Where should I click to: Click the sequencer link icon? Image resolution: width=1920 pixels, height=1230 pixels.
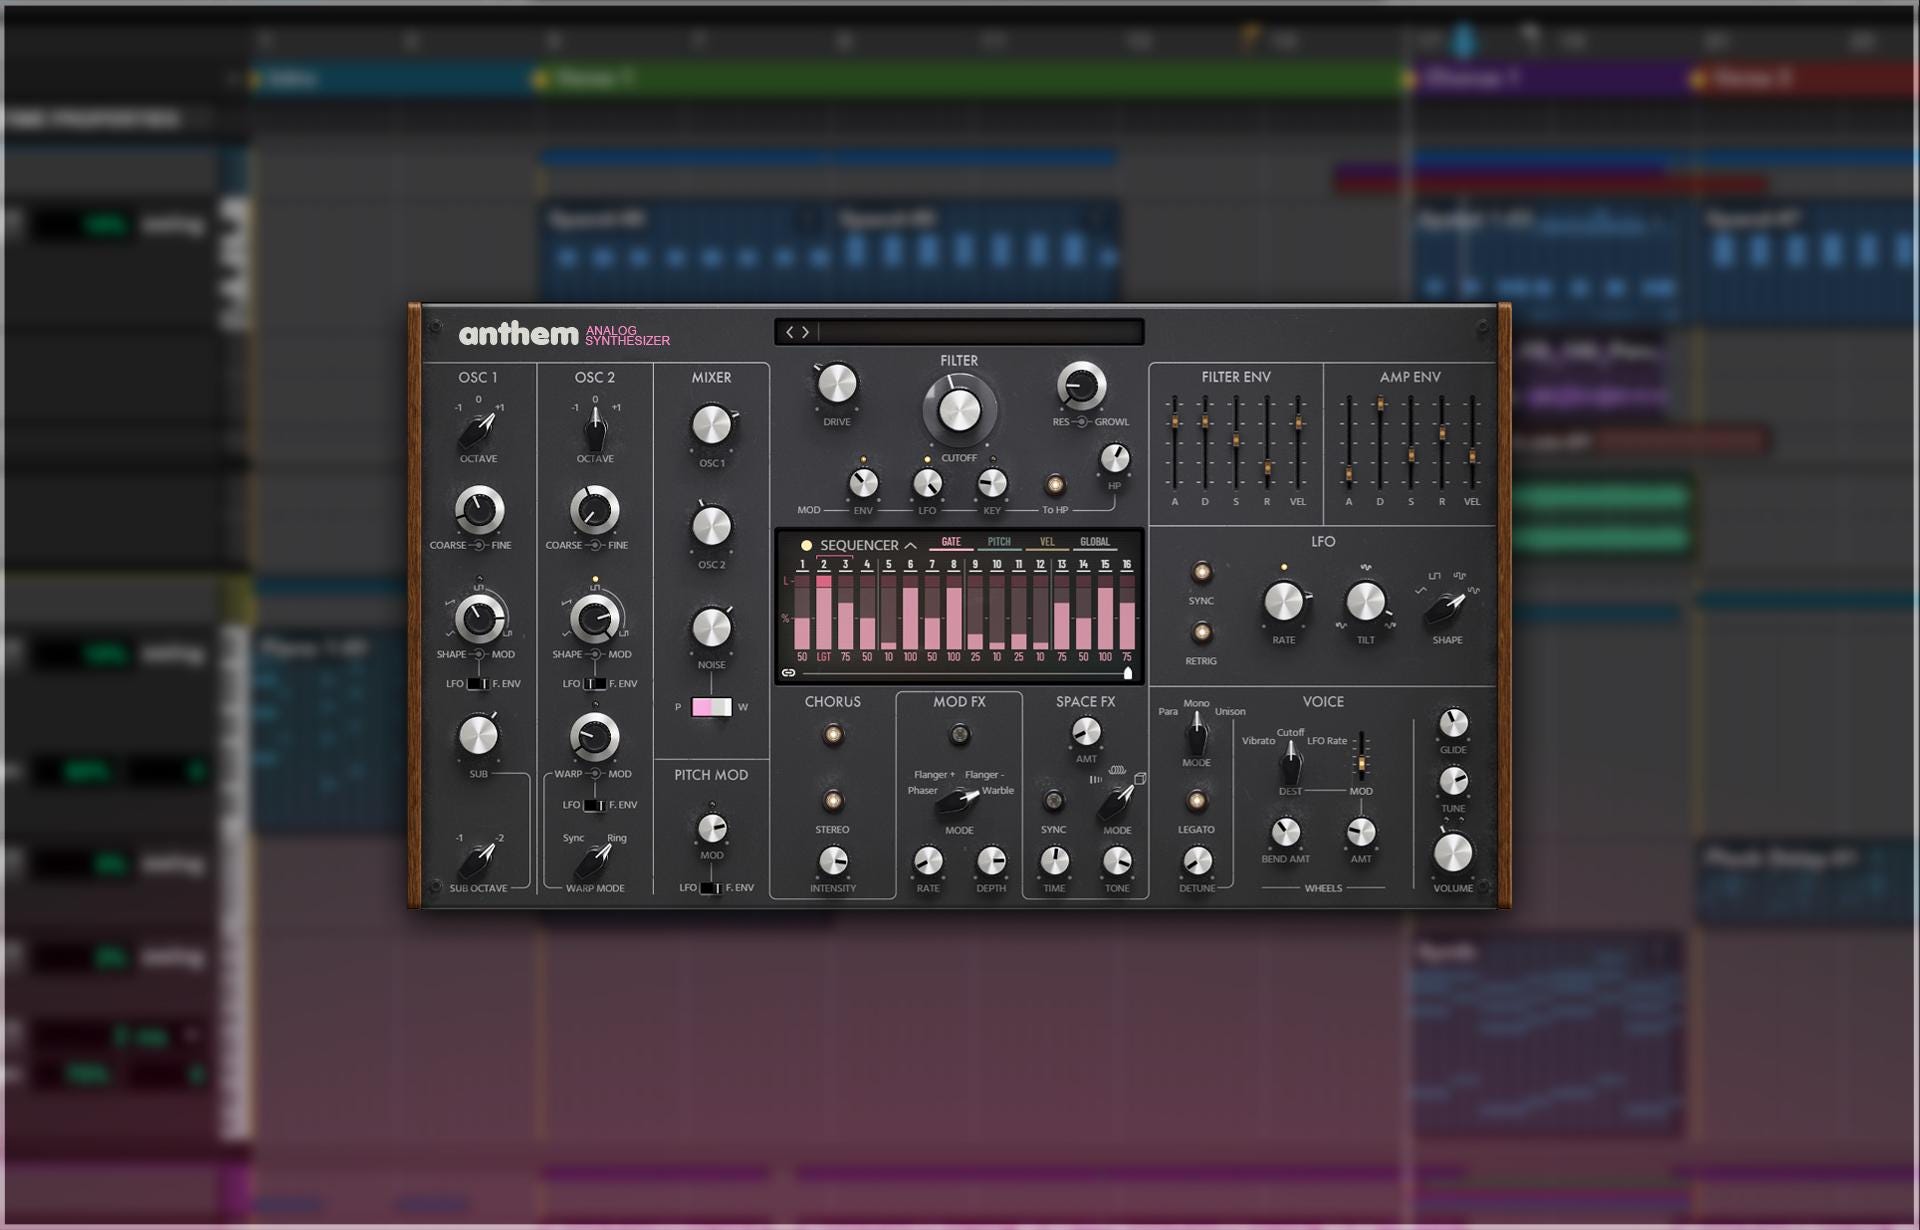(x=788, y=673)
